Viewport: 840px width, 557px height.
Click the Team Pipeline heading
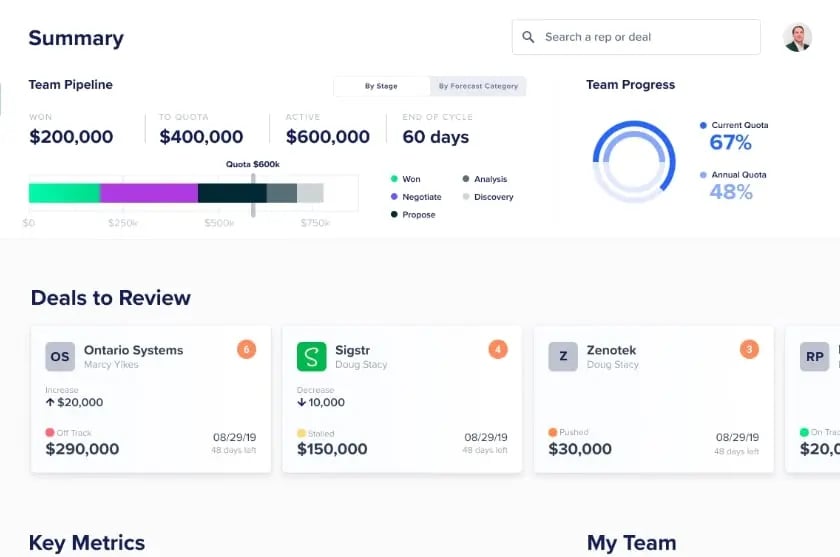pyautogui.click(x=71, y=85)
